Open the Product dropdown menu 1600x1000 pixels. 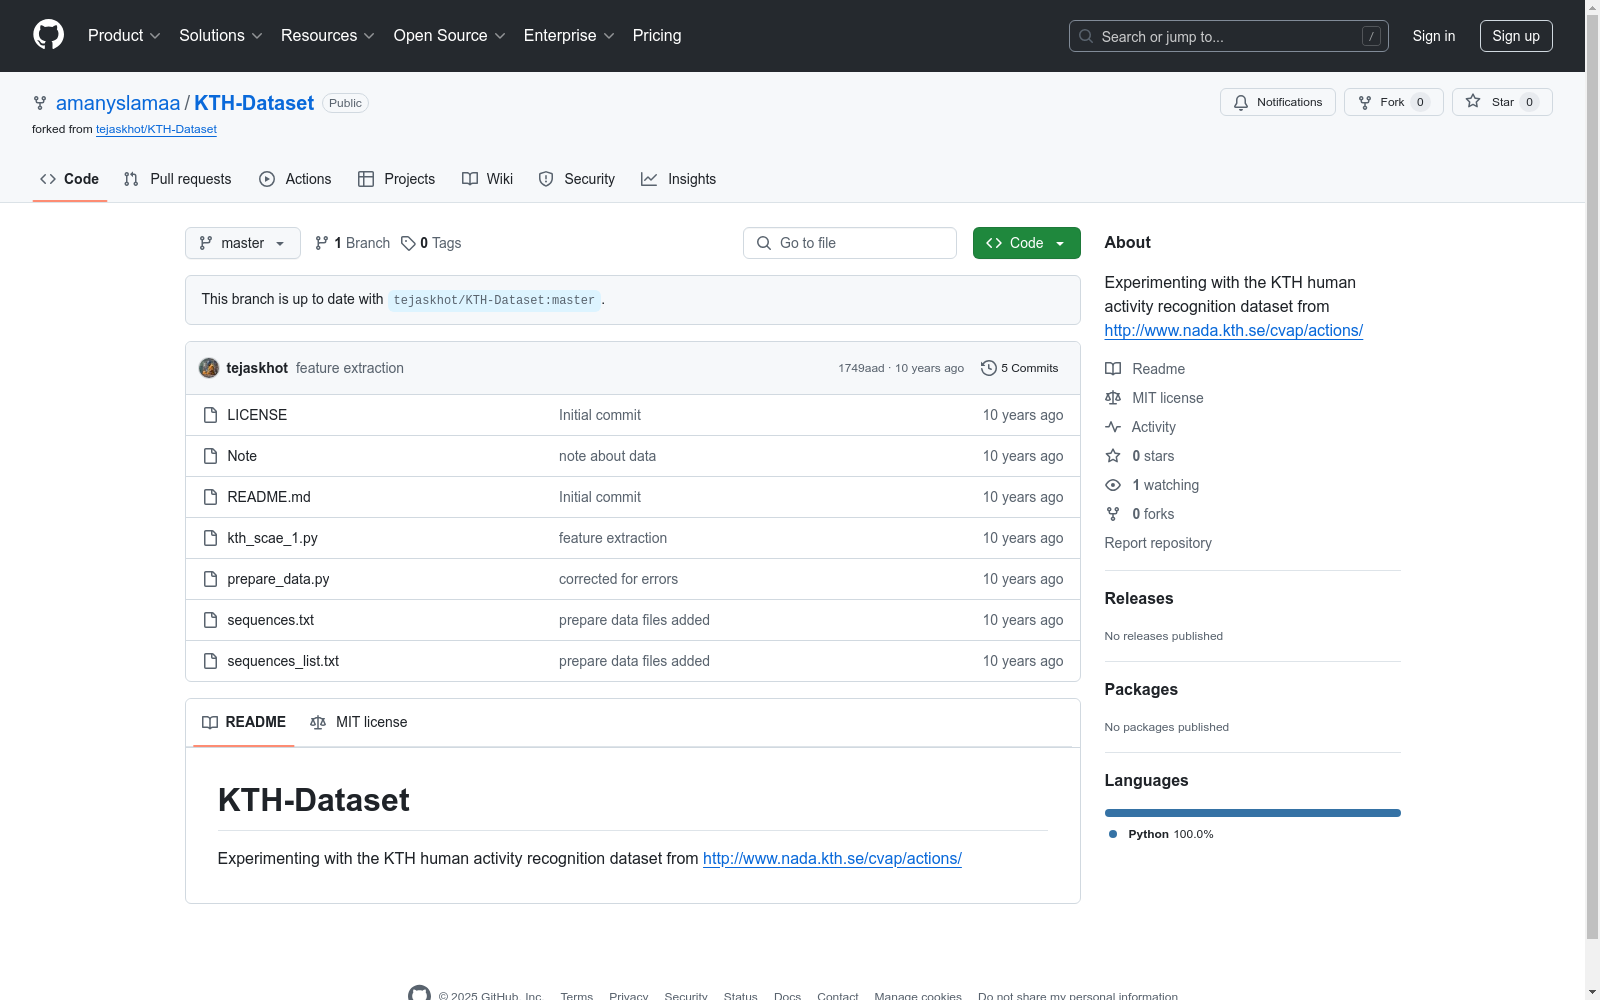click(x=124, y=36)
